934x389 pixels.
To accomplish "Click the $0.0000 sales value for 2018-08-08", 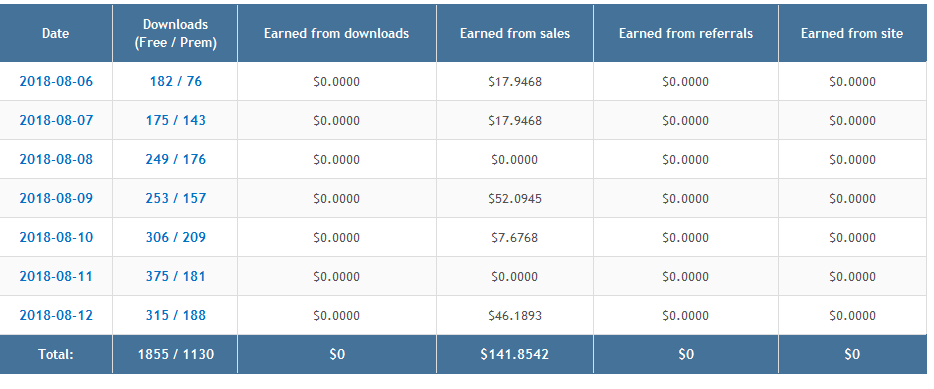I will [515, 160].
